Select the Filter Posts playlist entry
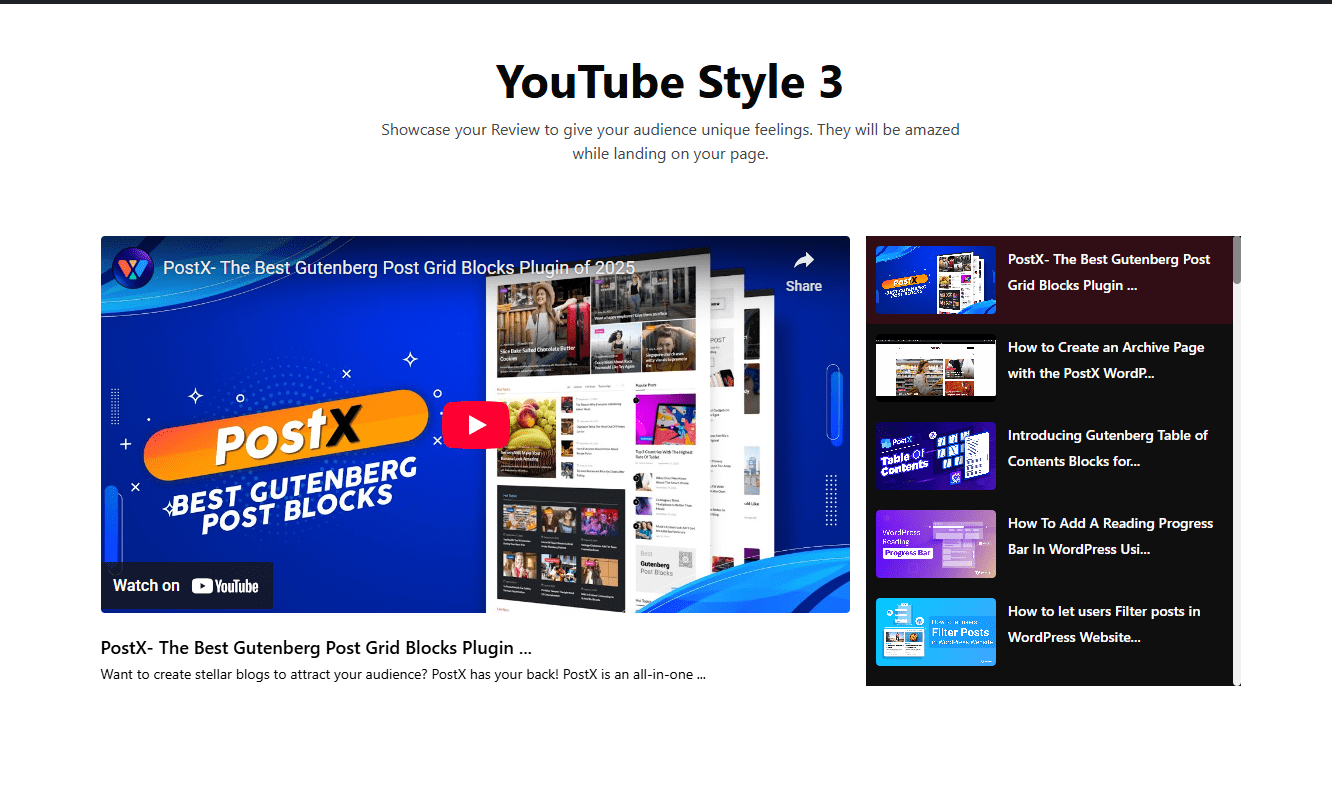 [1104, 624]
